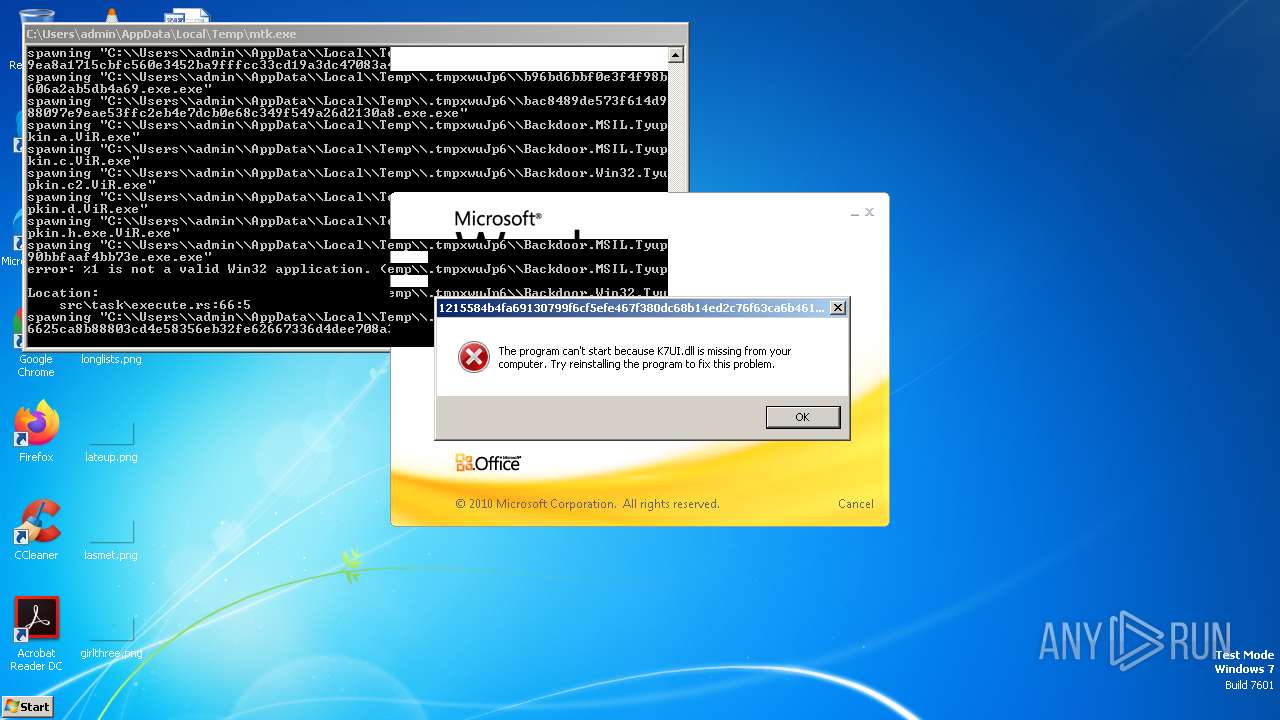
Task: Click OK in the K7UI.dll error dialog
Action: point(802,417)
